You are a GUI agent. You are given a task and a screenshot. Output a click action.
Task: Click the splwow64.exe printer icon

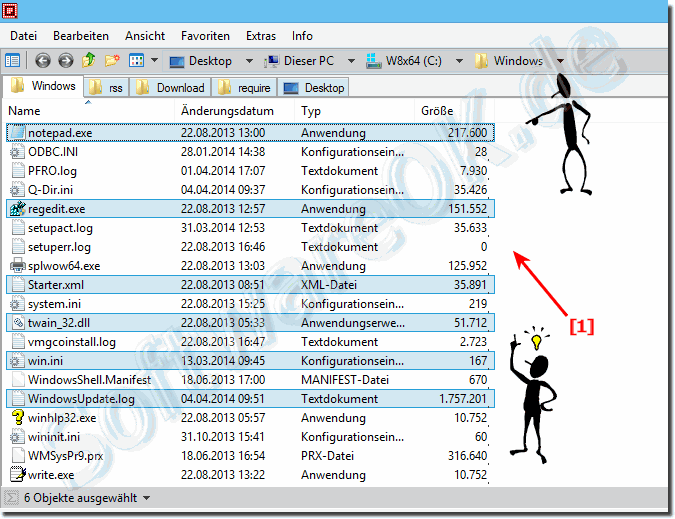click(x=17, y=266)
